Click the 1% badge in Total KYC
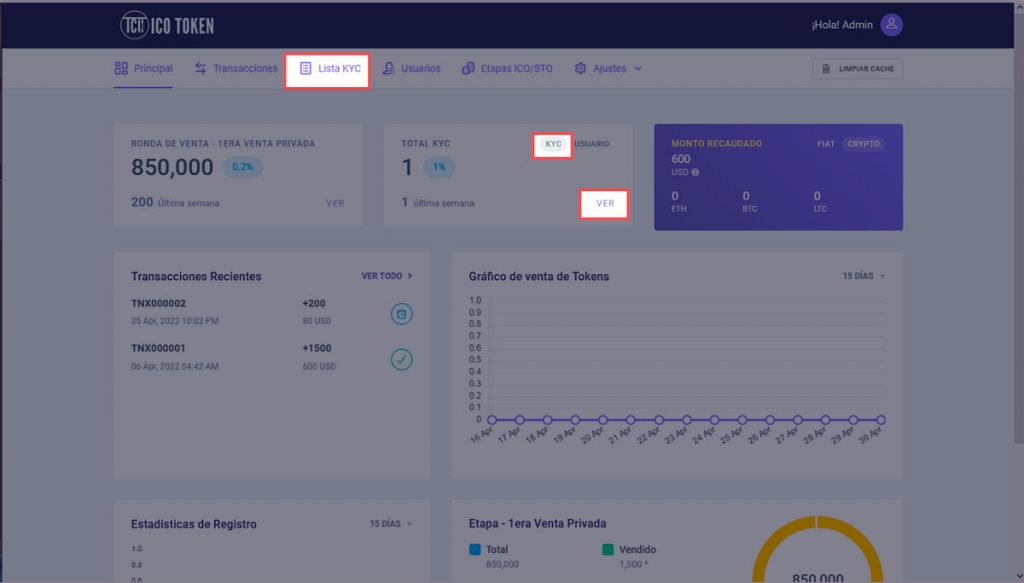Image resolution: width=1024 pixels, height=583 pixels. [x=439, y=167]
